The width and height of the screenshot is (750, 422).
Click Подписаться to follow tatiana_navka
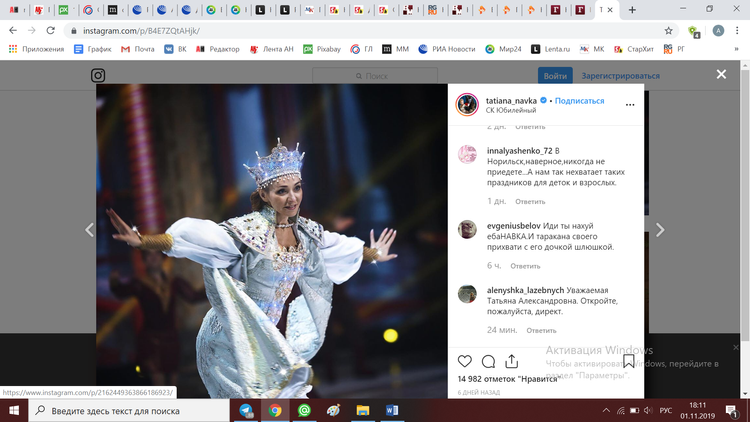[579, 100]
